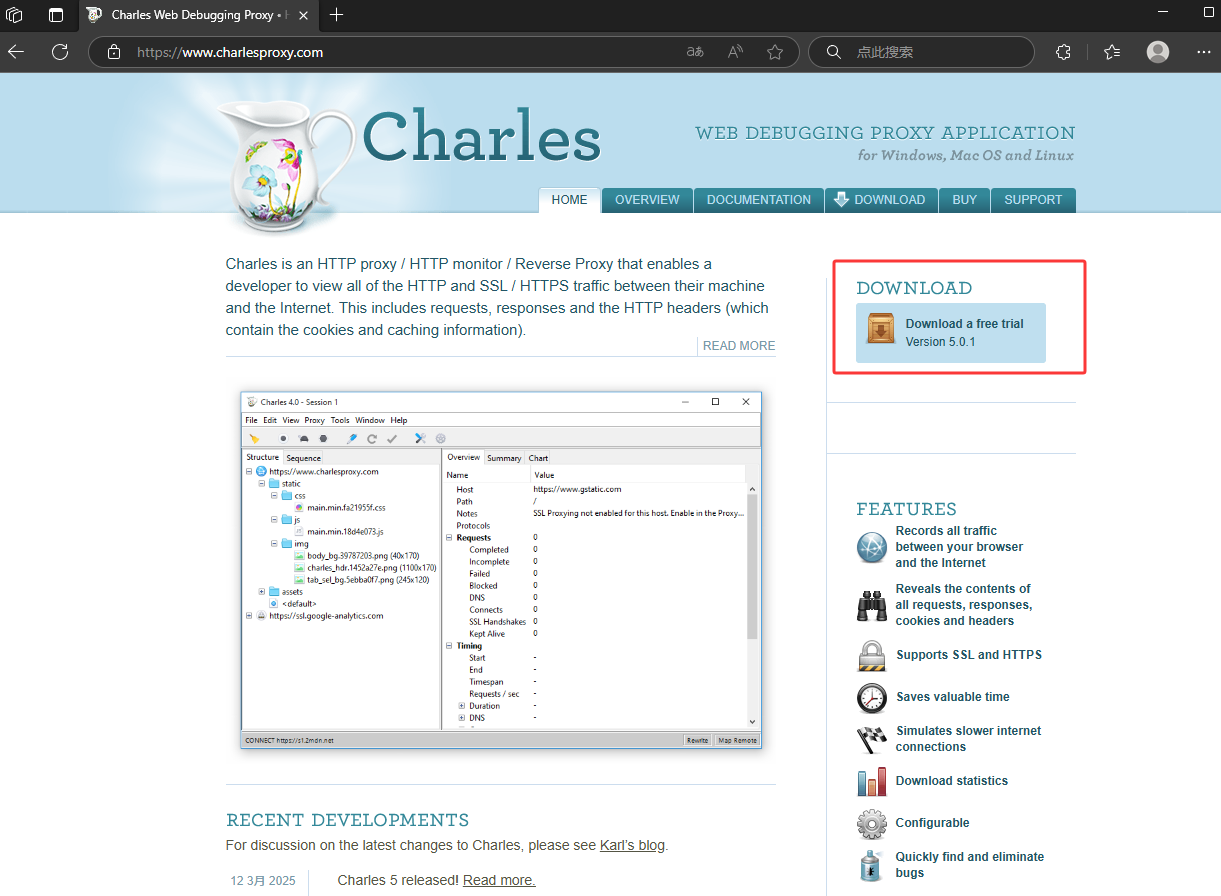Click Quickly find and eliminate bugs text
The width and height of the screenshot is (1221, 896).
tap(970, 865)
